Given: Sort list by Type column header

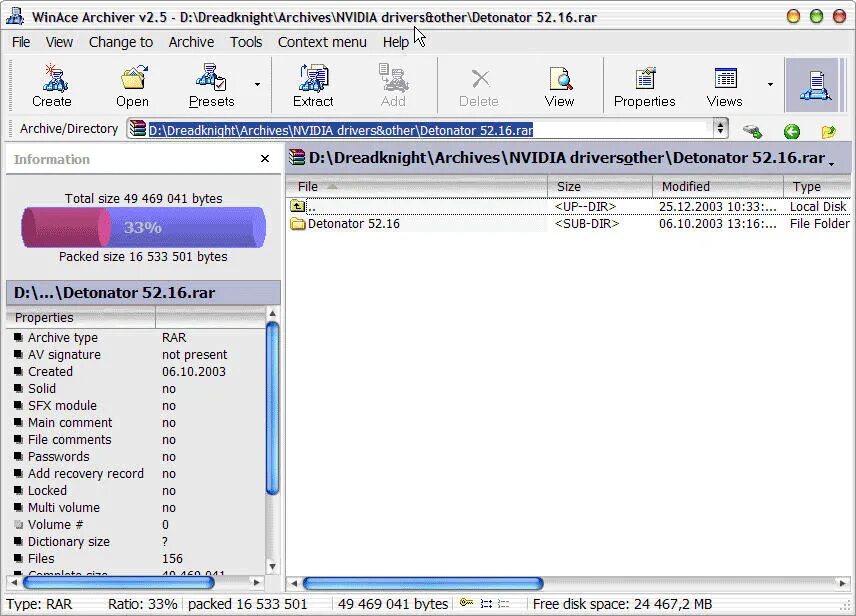Looking at the screenshot, I should click(817, 187).
